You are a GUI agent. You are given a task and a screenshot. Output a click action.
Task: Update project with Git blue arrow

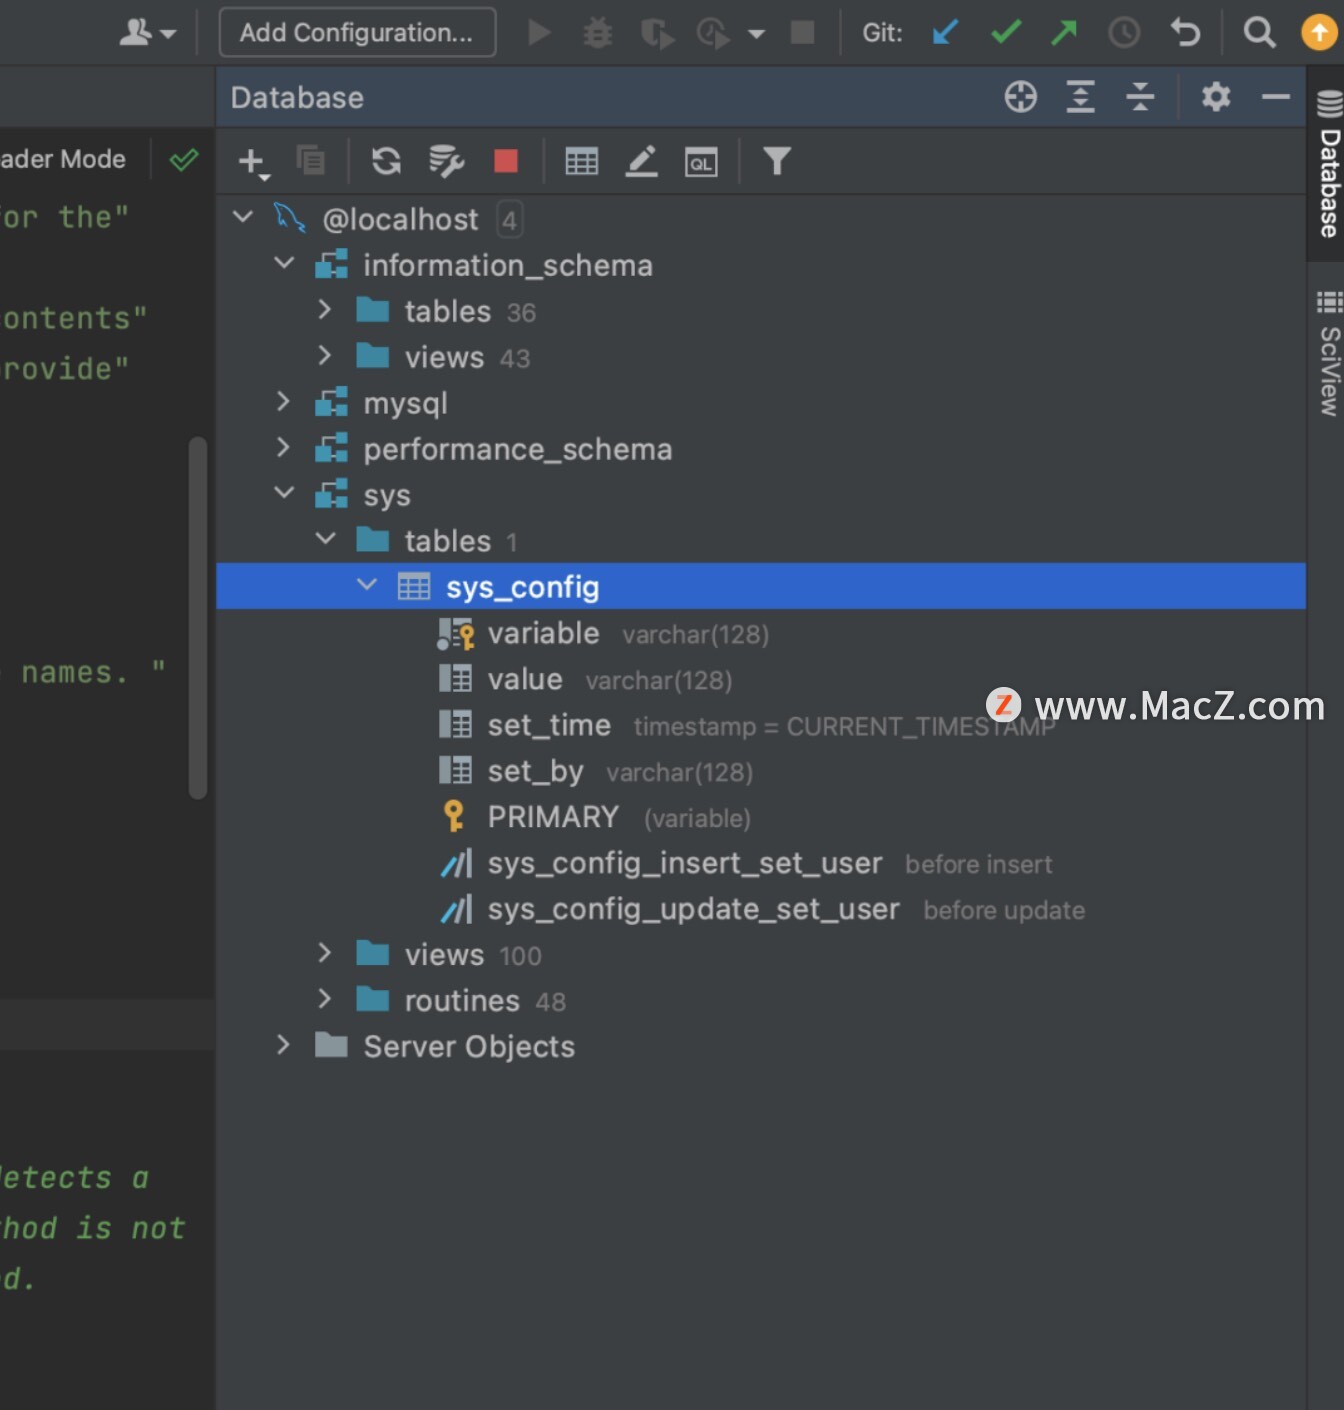[945, 33]
